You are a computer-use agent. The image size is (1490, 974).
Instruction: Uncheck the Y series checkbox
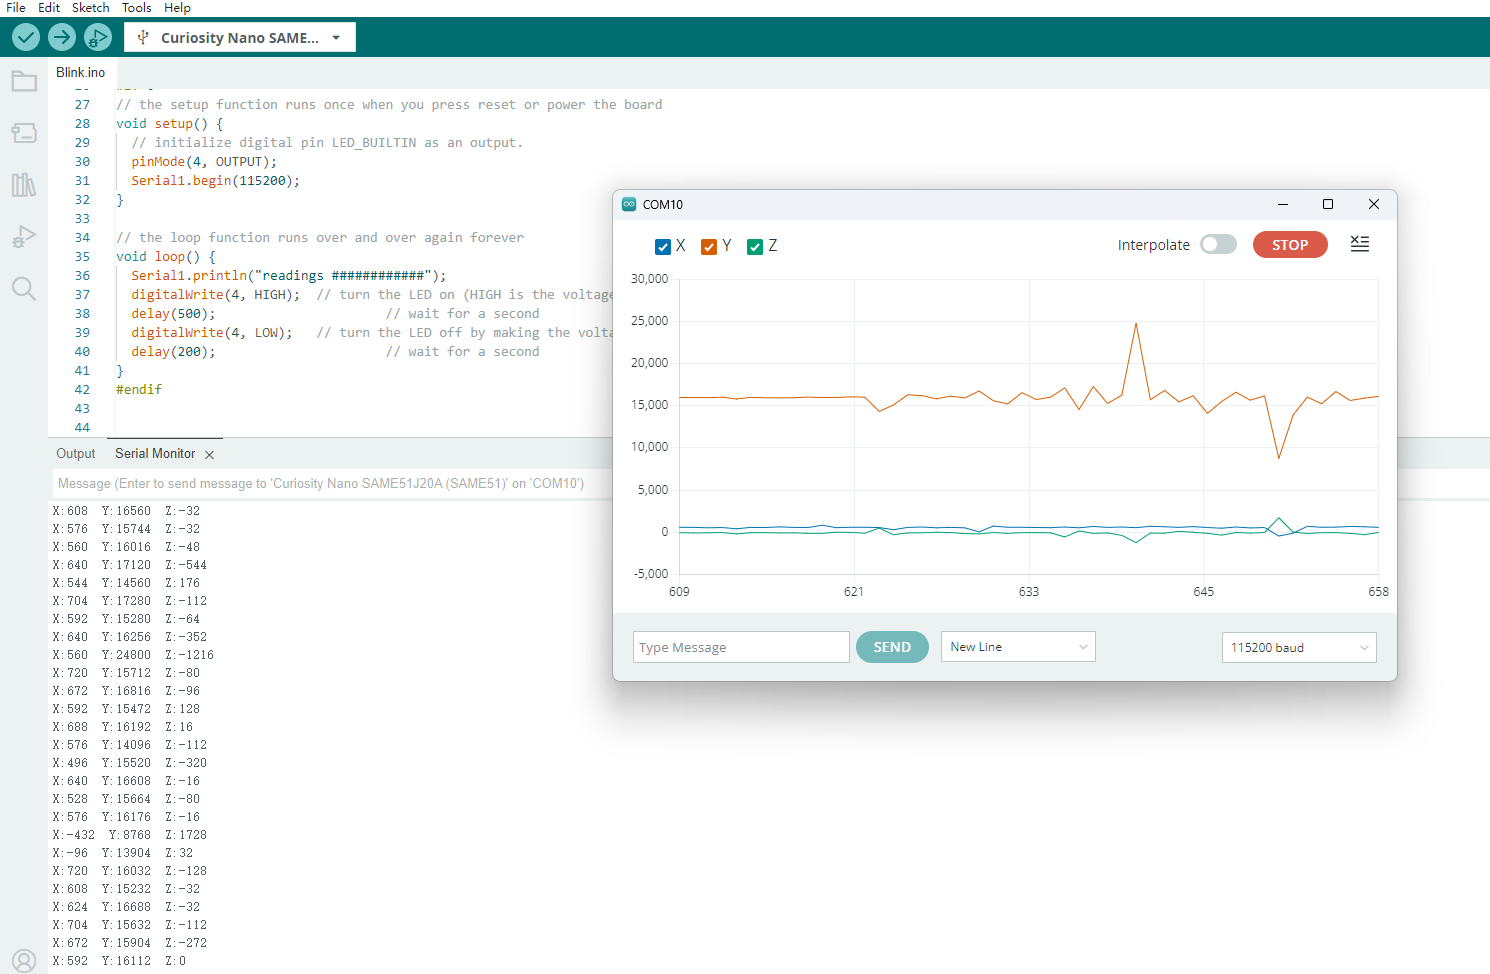(x=709, y=247)
